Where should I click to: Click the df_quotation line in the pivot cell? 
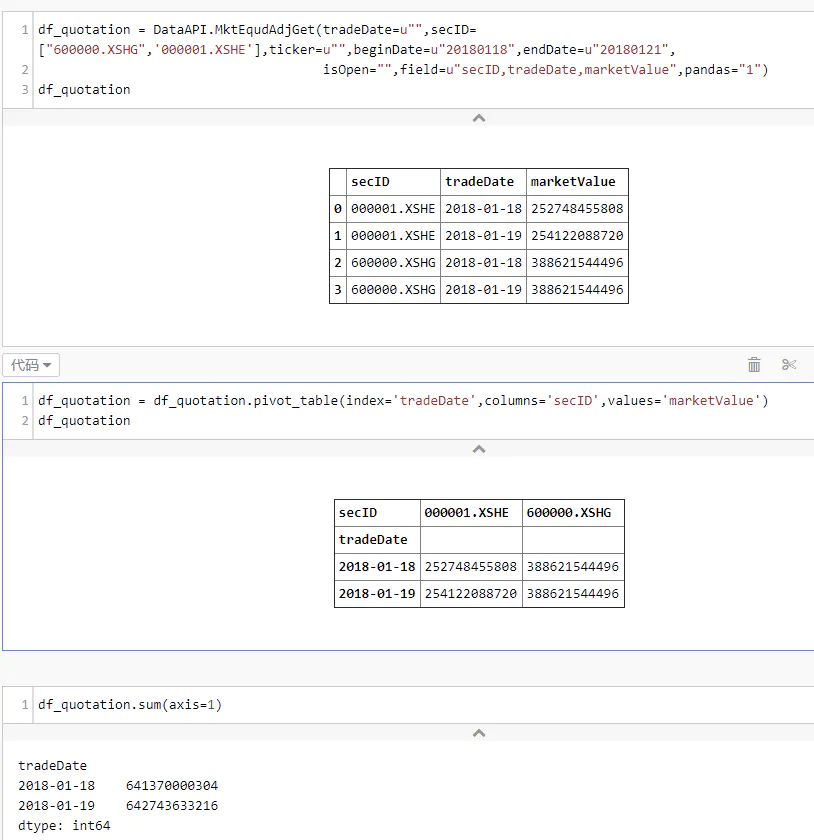(x=84, y=421)
